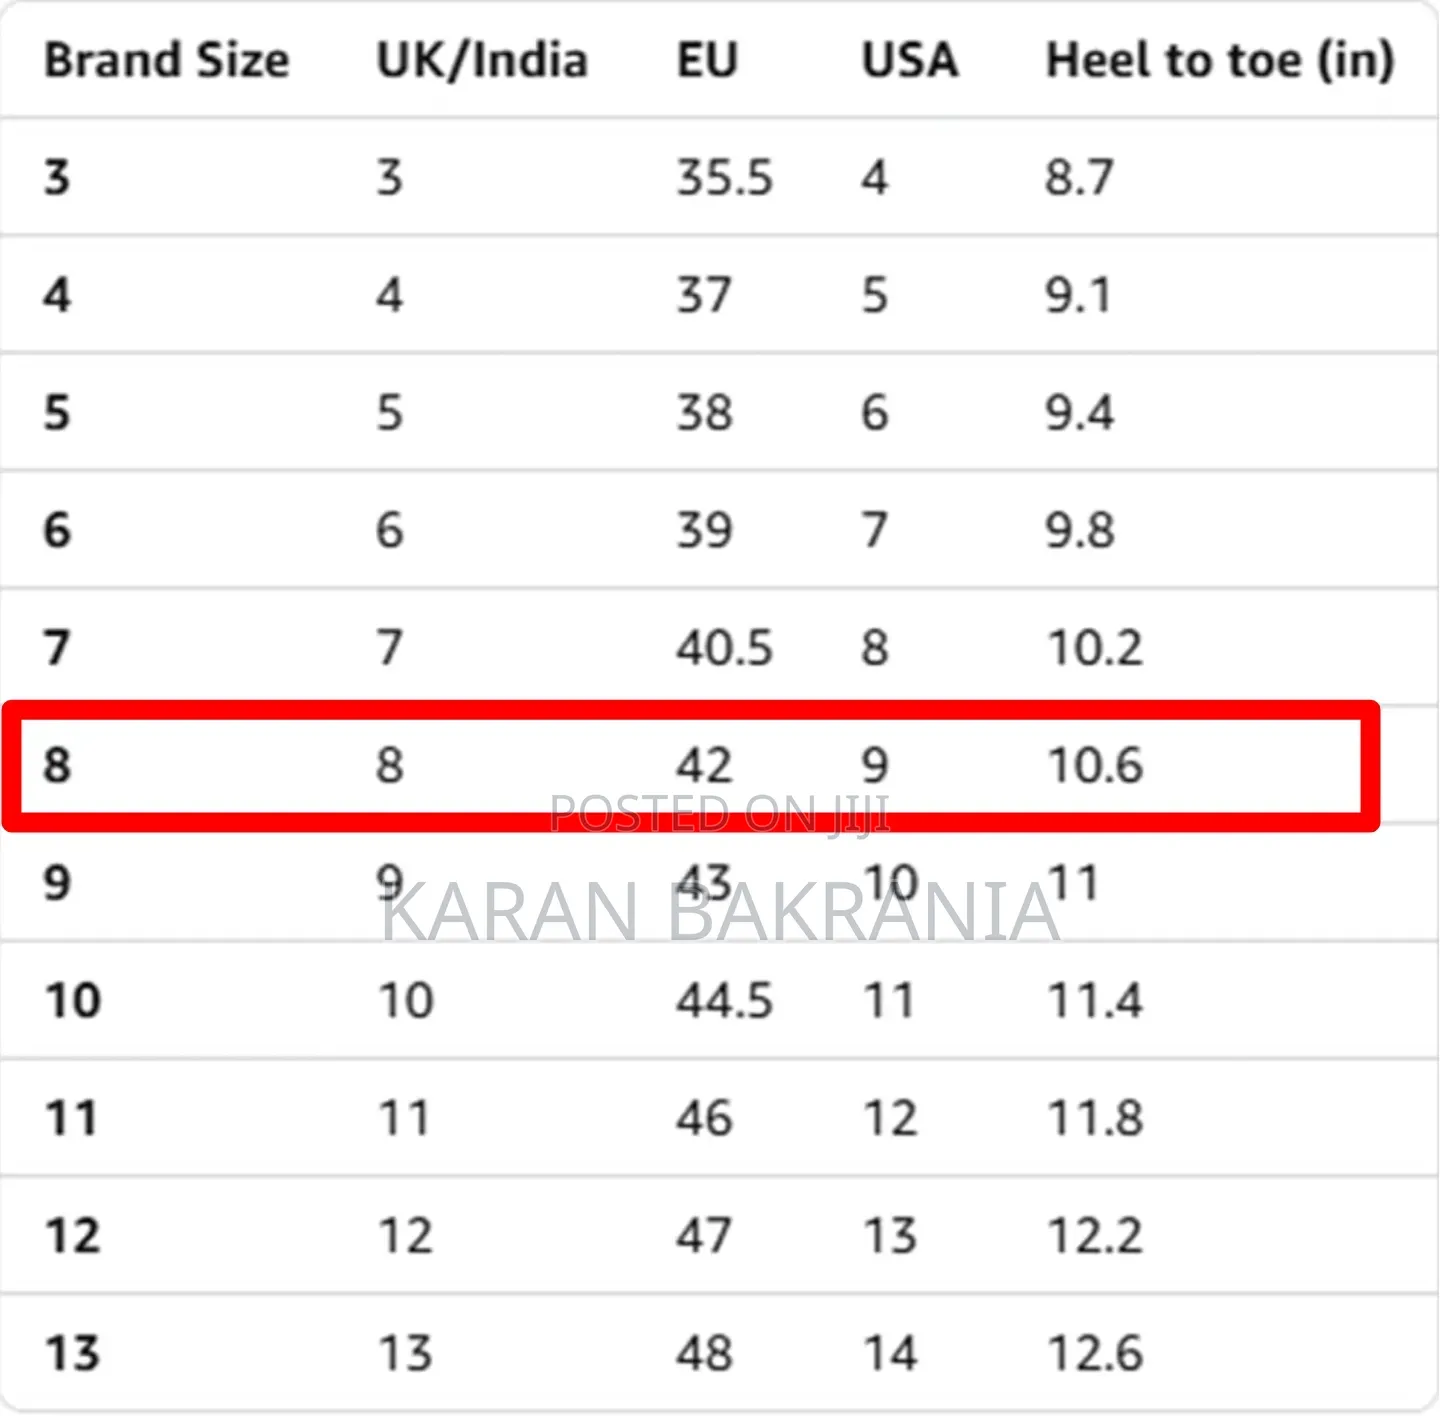
Task: Click the EU column header
Action: click(707, 60)
